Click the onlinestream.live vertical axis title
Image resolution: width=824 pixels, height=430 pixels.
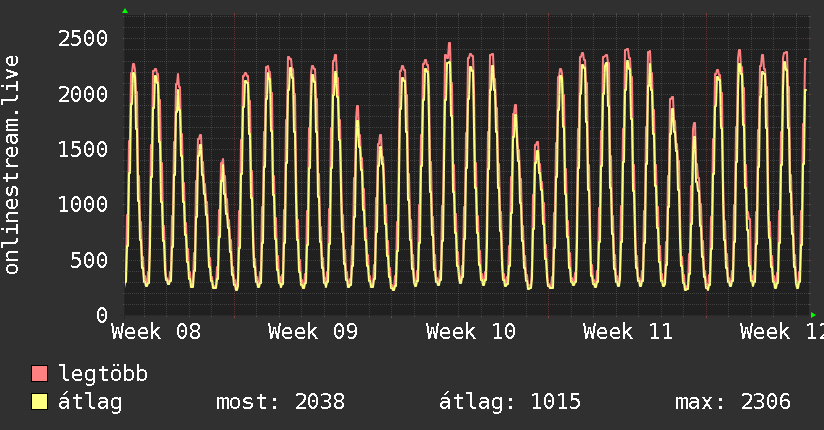[11, 165]
